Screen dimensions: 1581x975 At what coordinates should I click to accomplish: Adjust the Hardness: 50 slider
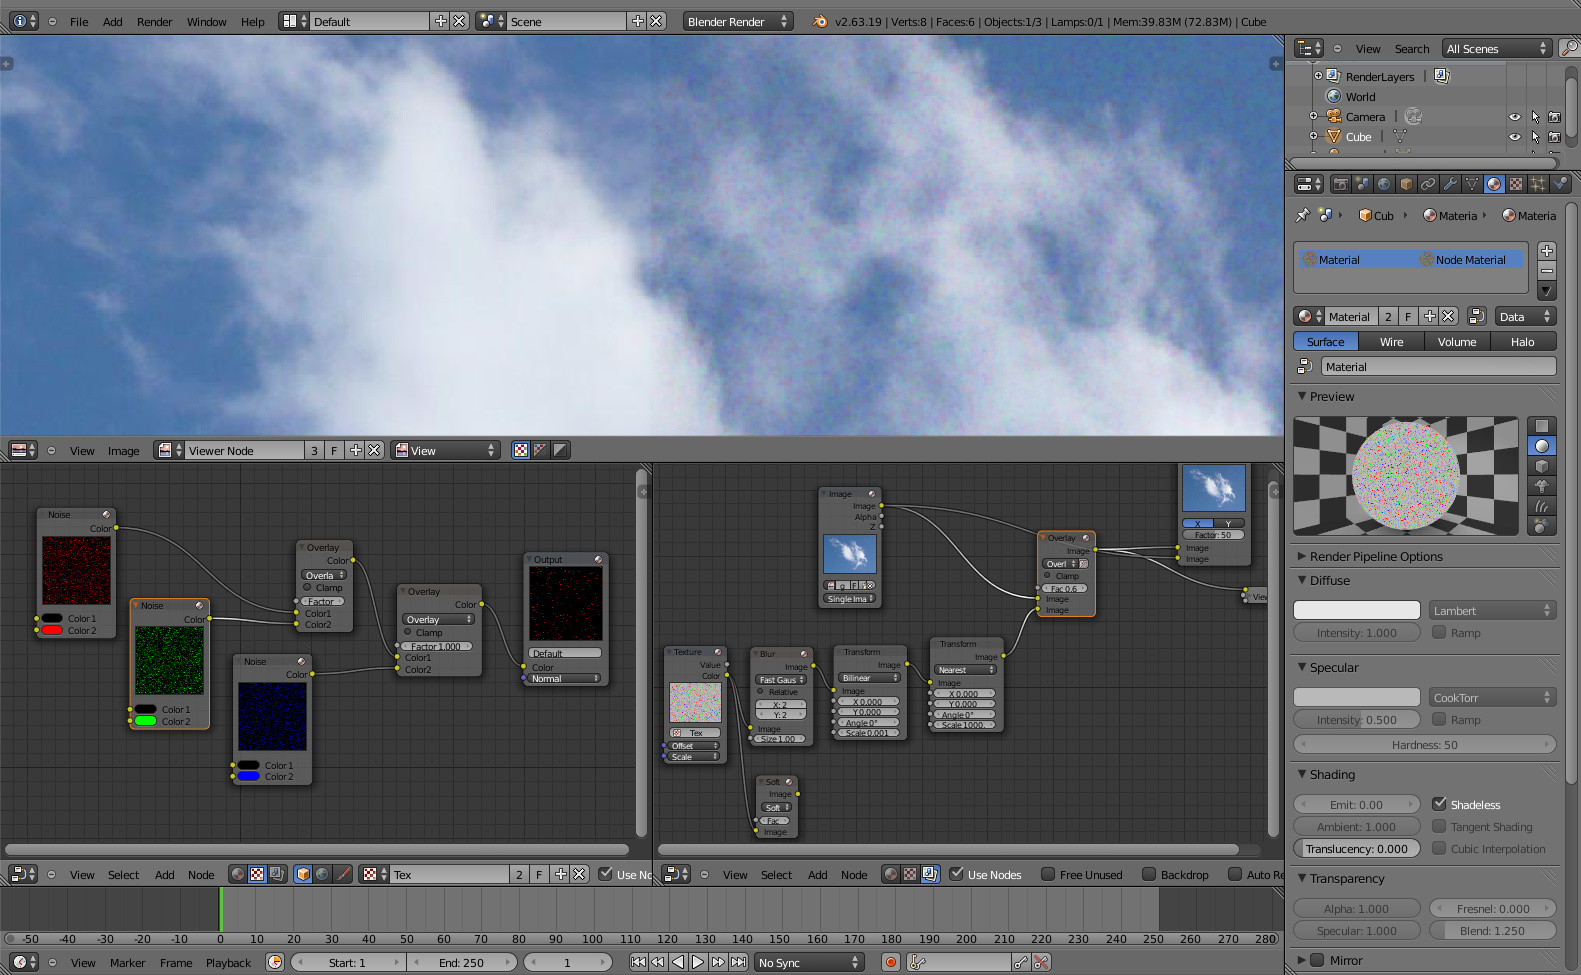coord(1425,744)
